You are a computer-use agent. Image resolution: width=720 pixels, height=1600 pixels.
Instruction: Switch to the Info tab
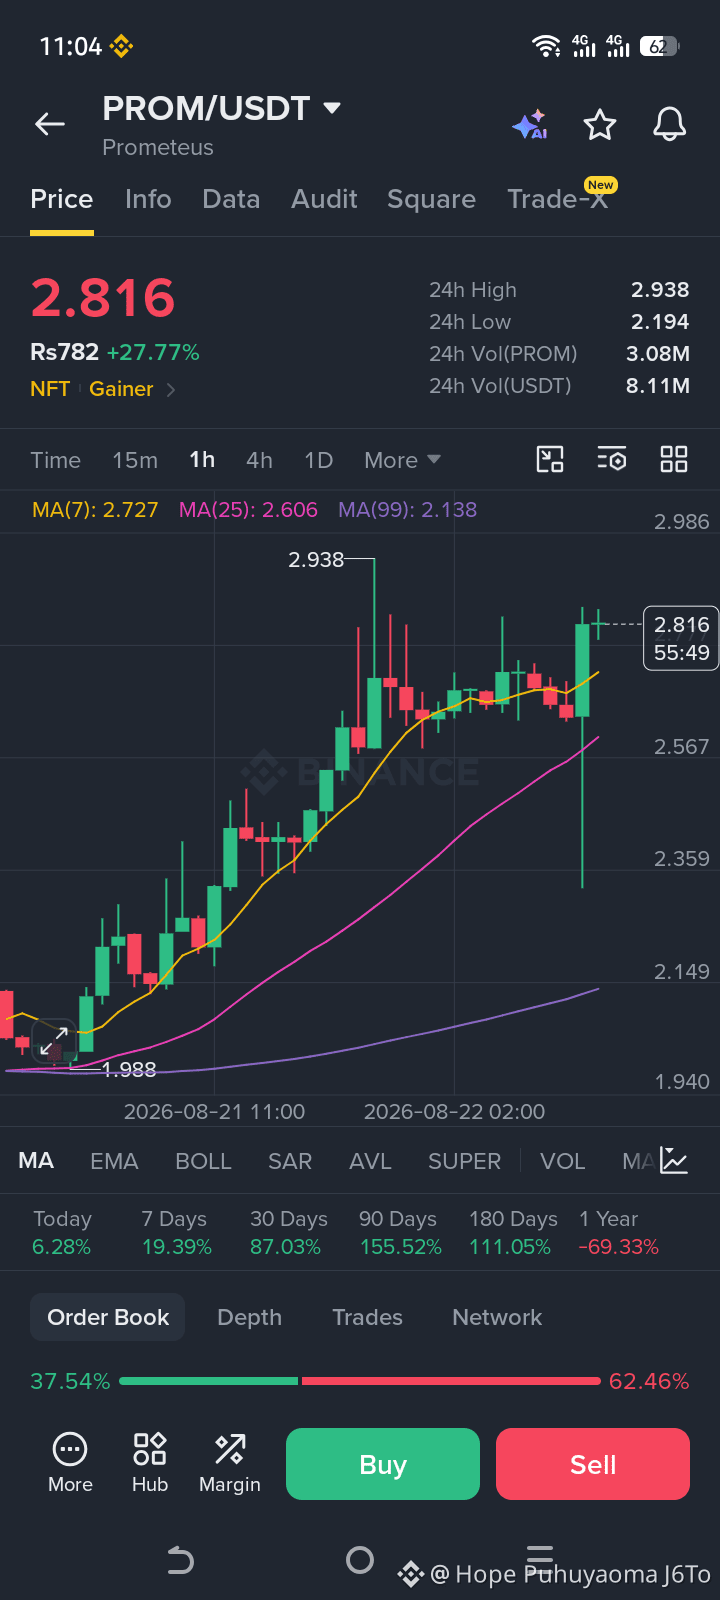148,199
